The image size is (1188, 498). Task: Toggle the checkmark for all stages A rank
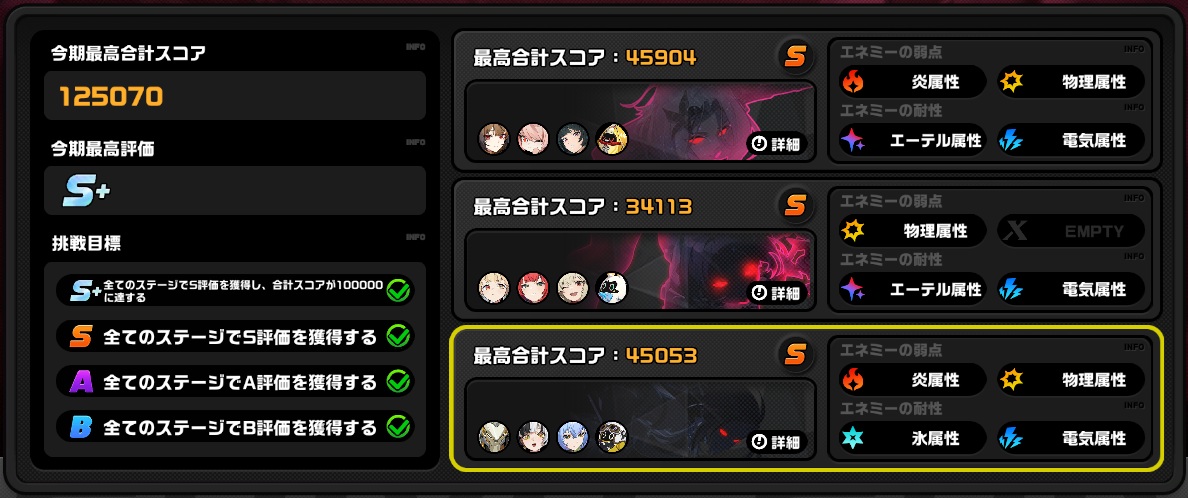(x=398, y=381)
